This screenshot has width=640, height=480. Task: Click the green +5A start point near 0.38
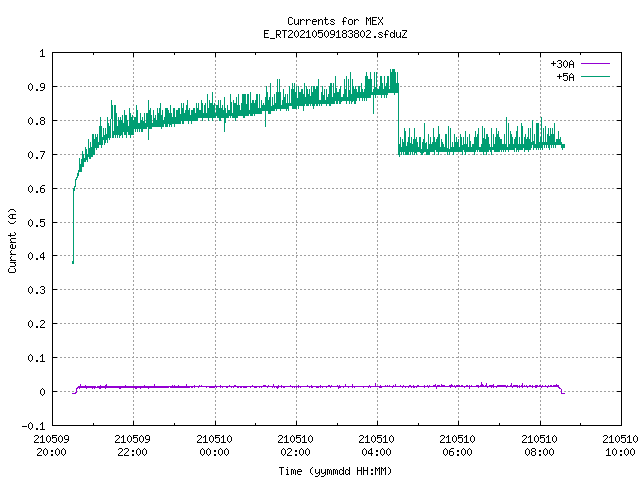point(73,262)
